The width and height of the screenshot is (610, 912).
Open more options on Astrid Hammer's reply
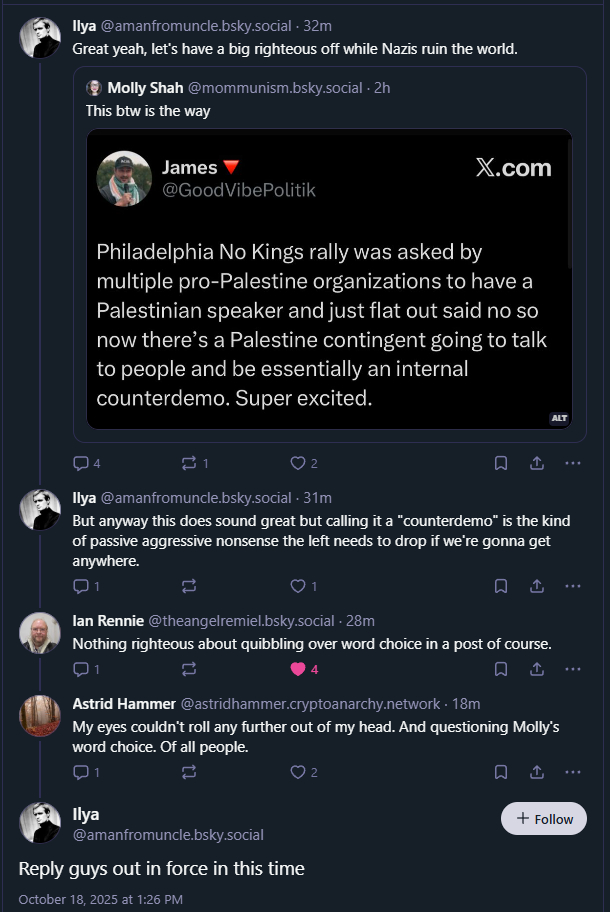coord(572,772)
